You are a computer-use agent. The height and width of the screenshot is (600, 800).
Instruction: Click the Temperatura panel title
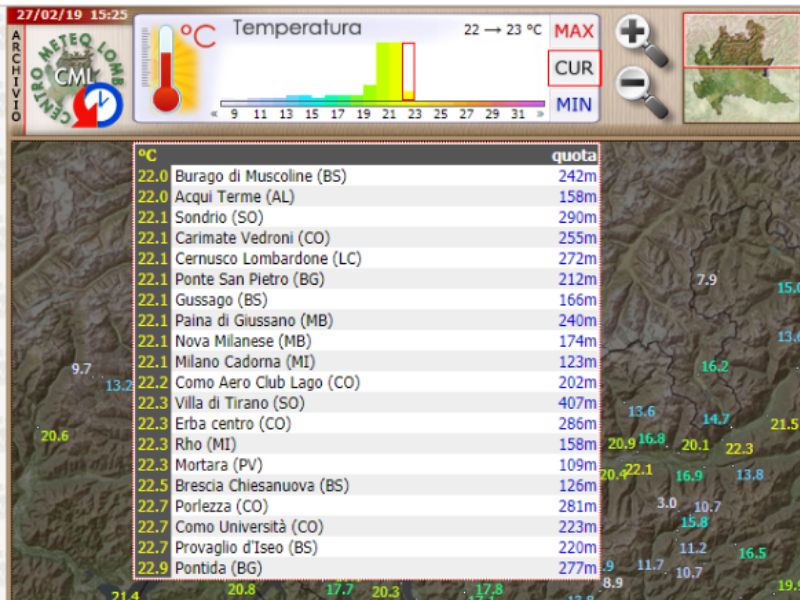pos(297,28)
